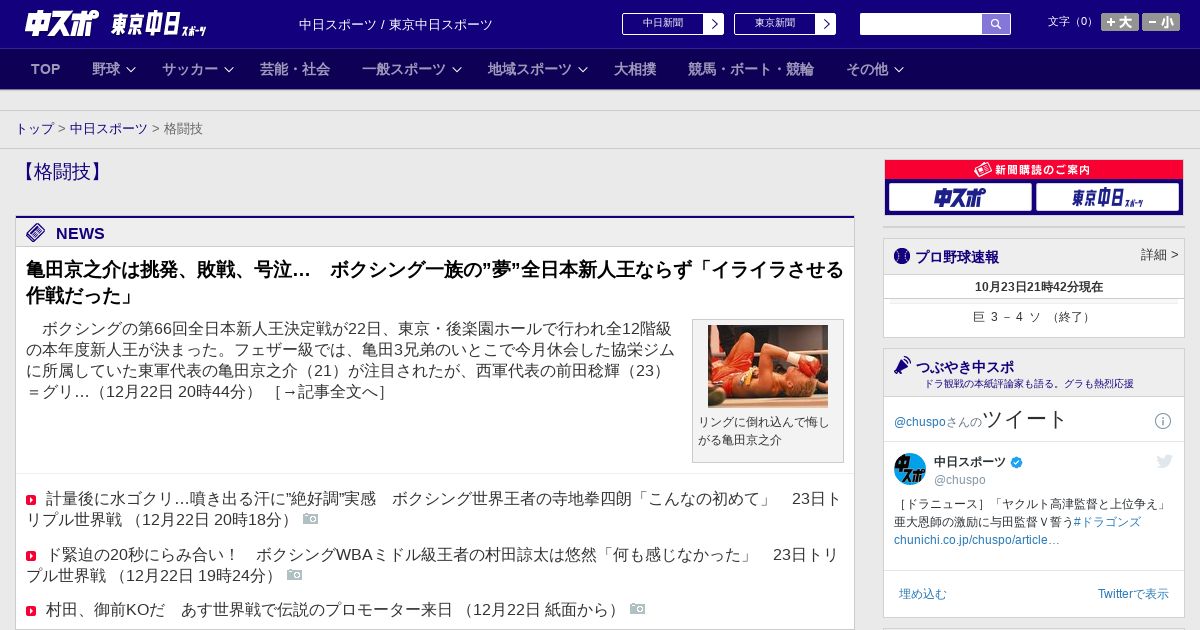Expand the 一般スポーツ dropdown chevron
The height and width of the screenshot is (630, 1200).
457,69
